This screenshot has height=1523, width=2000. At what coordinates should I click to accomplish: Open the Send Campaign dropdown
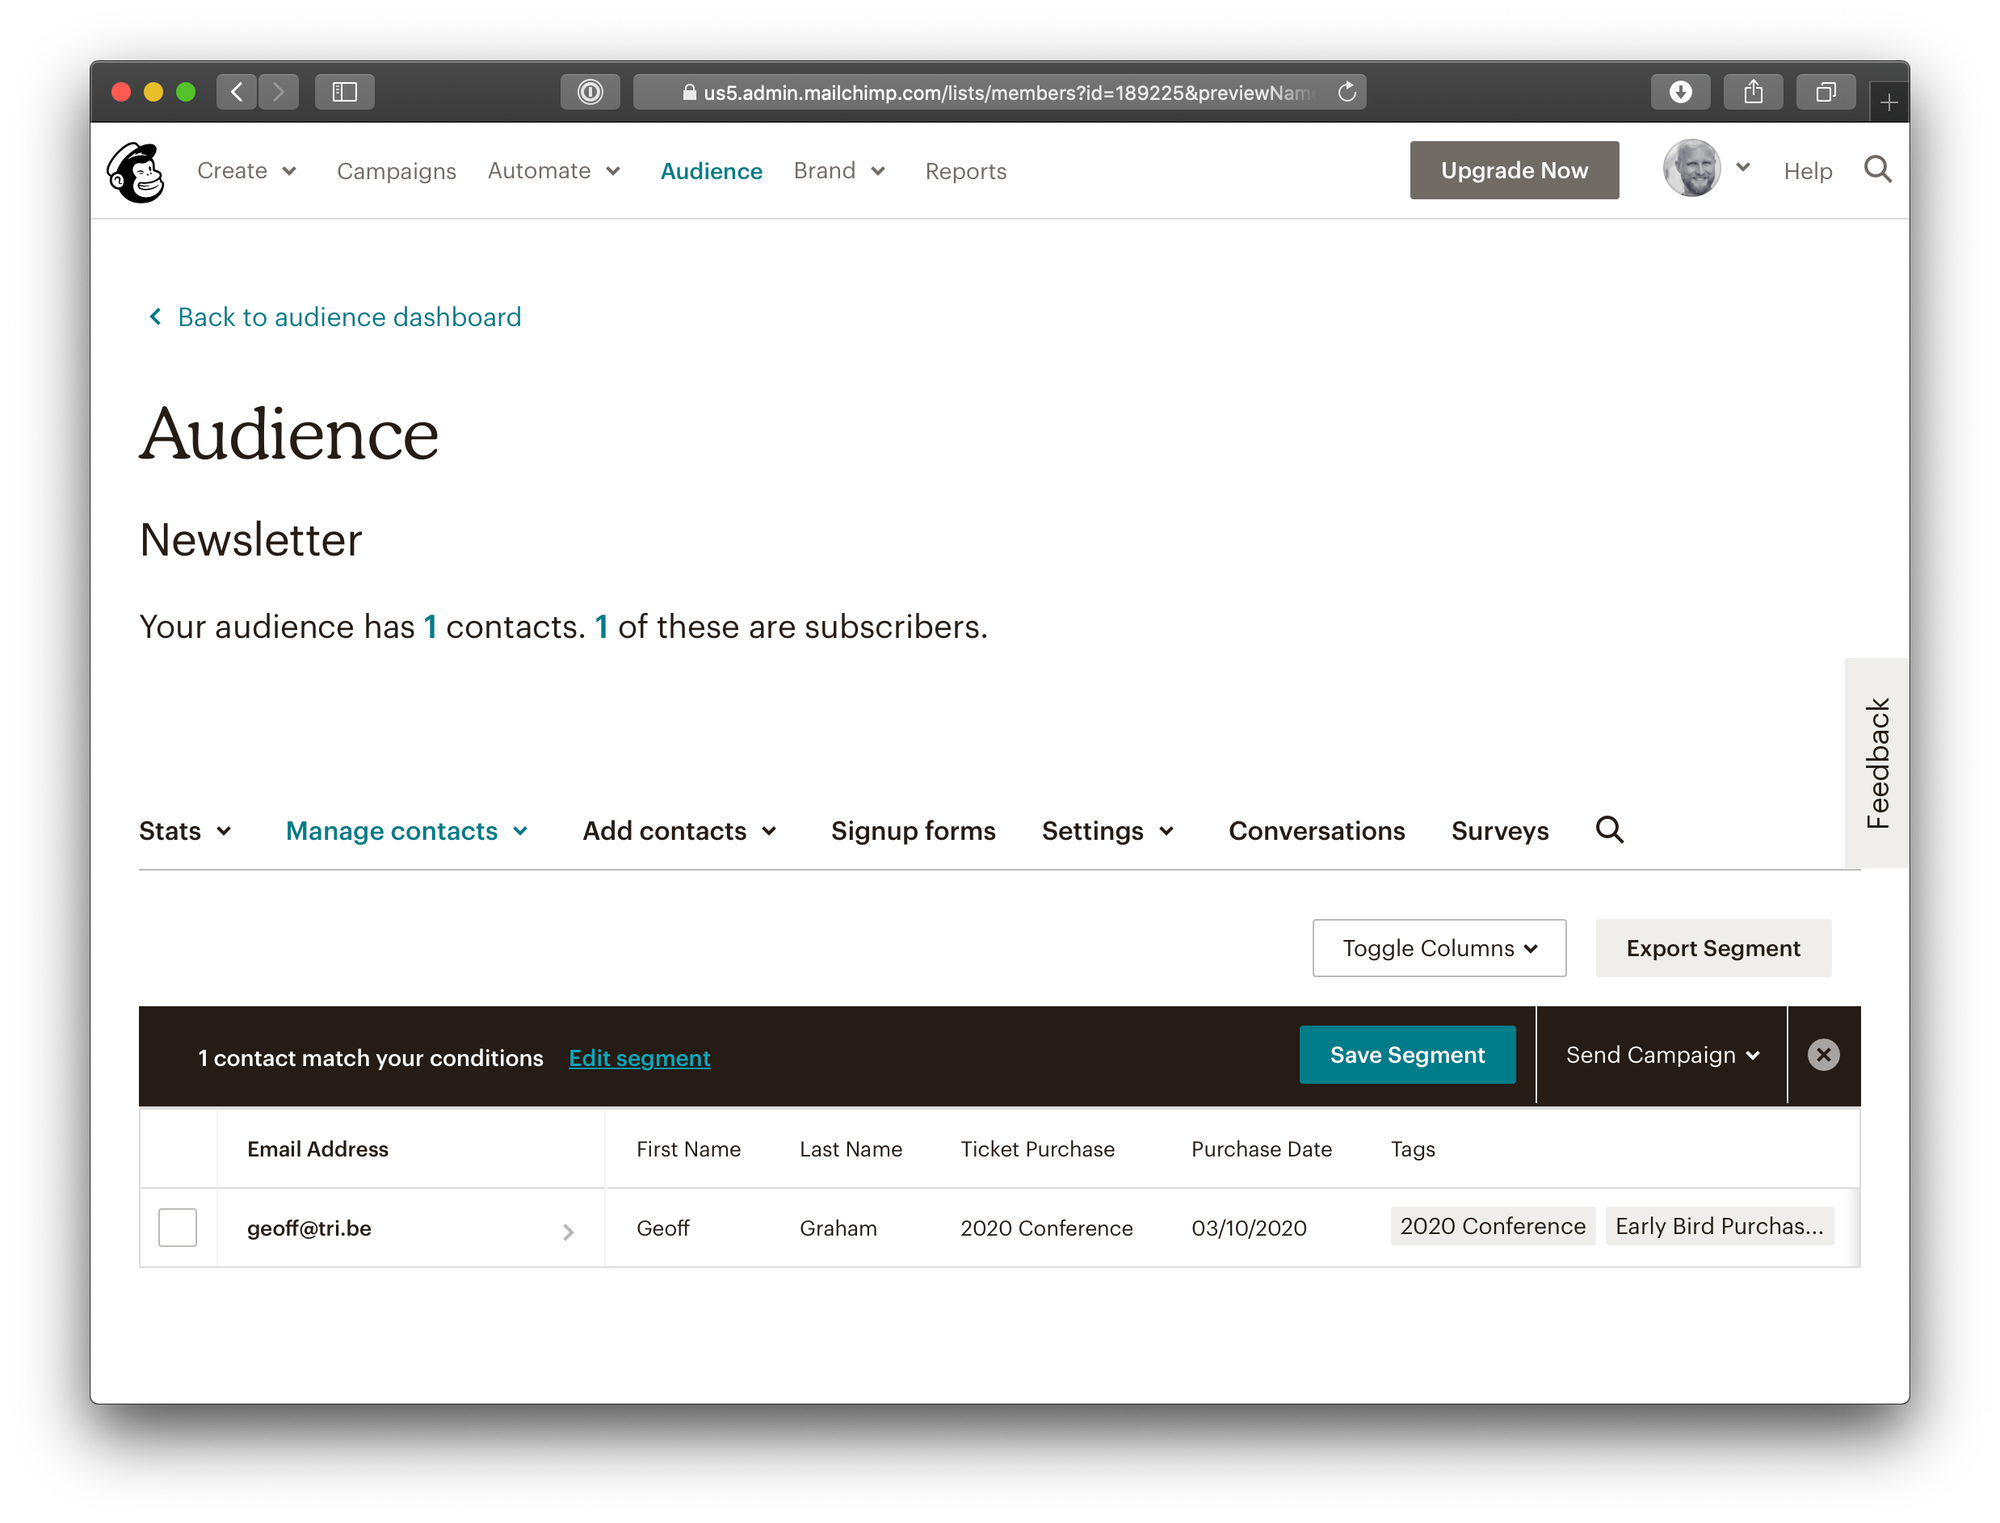point(1662,1055)
